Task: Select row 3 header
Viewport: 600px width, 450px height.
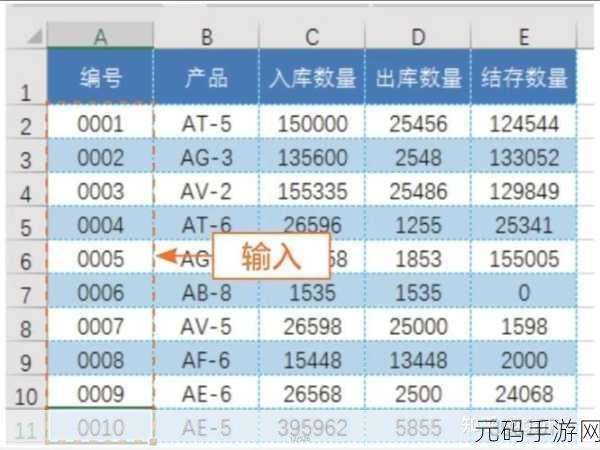Action: pyautogui.click(x=26, y=155)
